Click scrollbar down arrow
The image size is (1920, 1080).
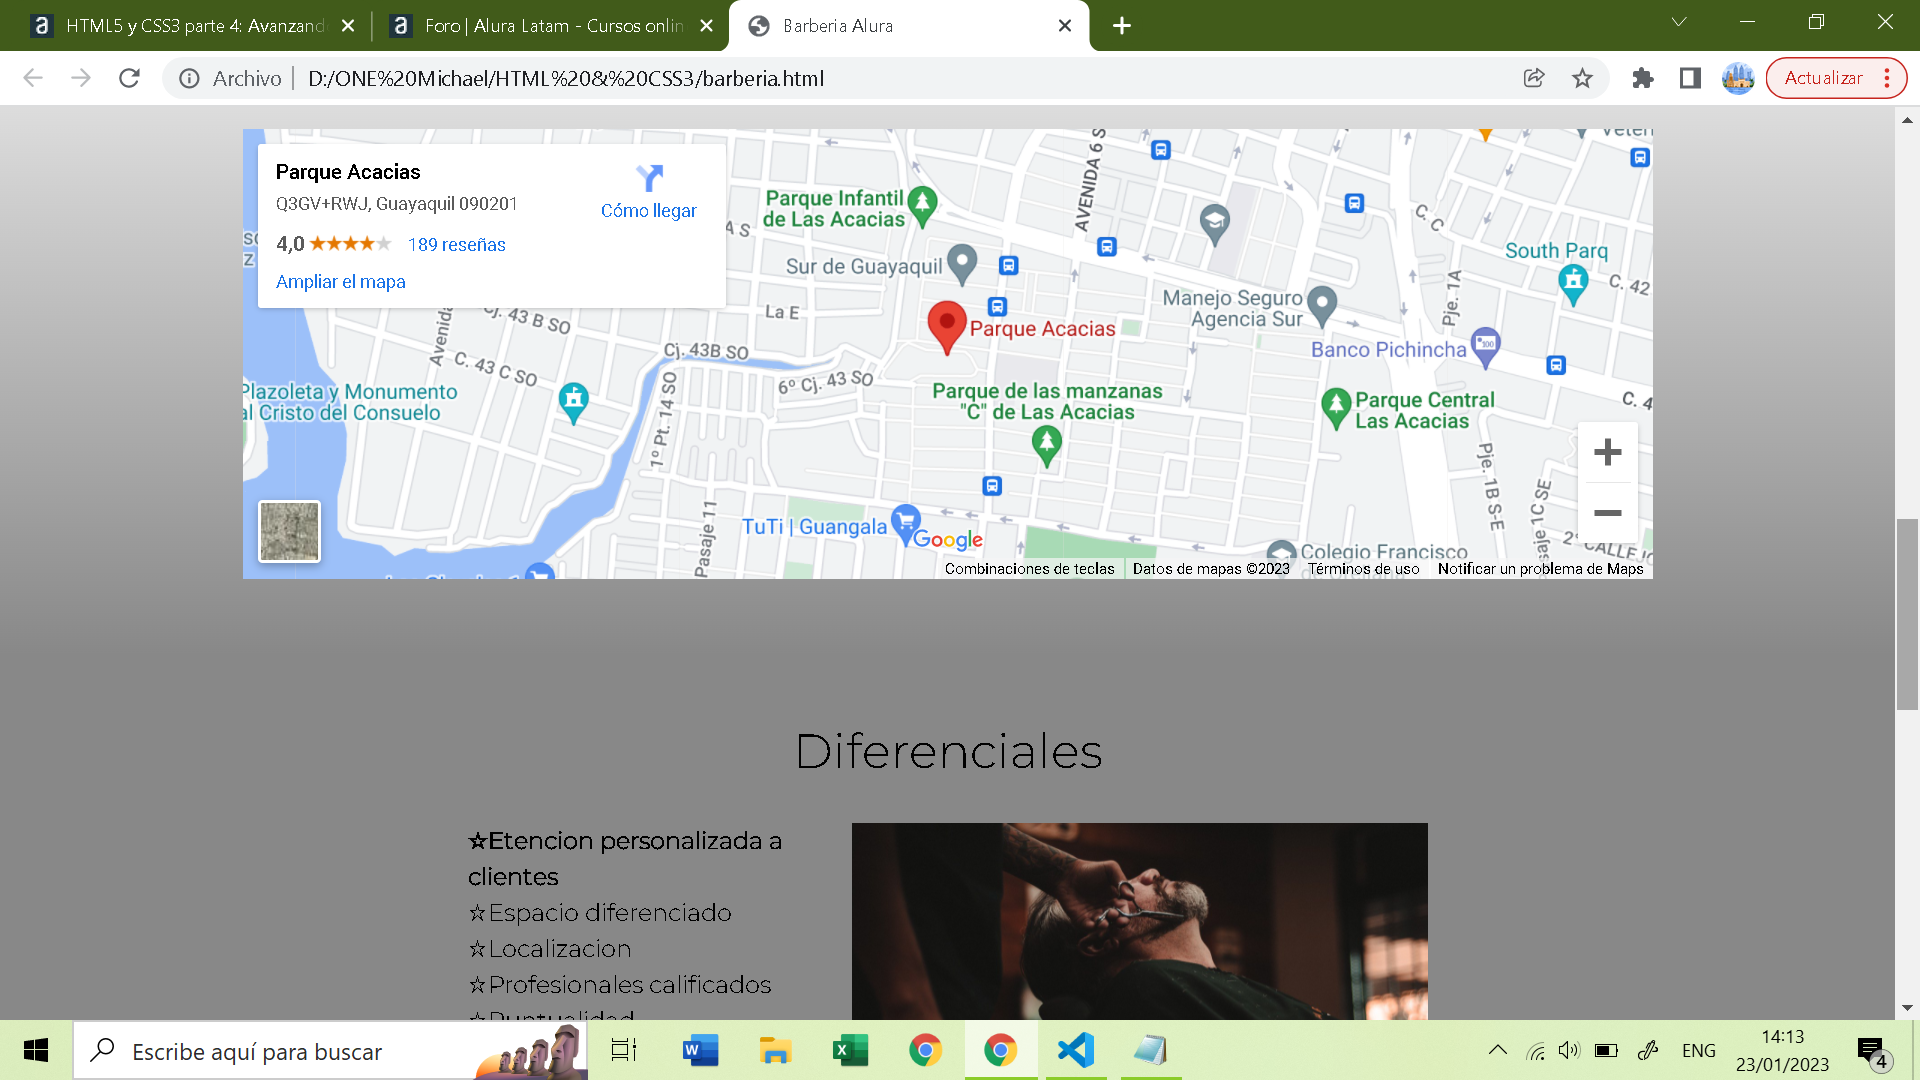click(x=1907, y=1008)
